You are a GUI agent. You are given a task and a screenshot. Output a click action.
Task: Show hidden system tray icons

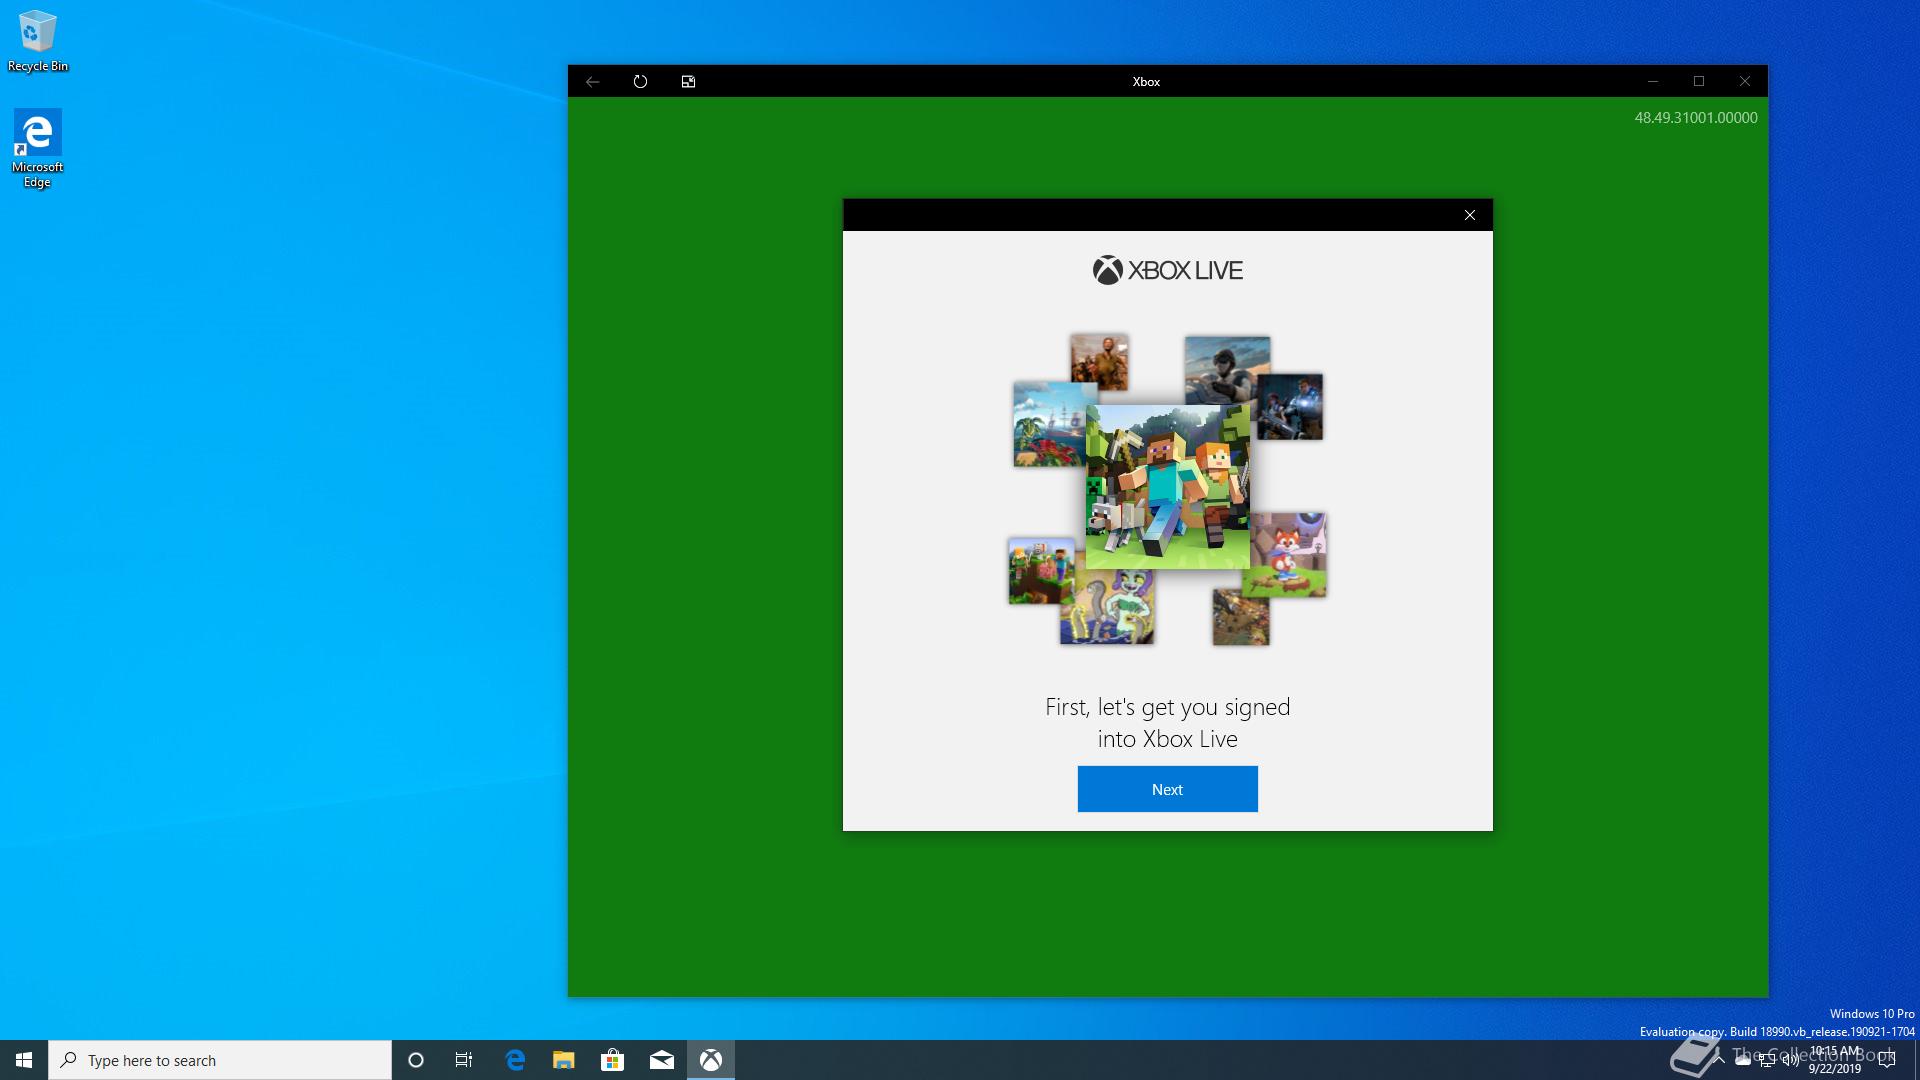(1718, 1060)
